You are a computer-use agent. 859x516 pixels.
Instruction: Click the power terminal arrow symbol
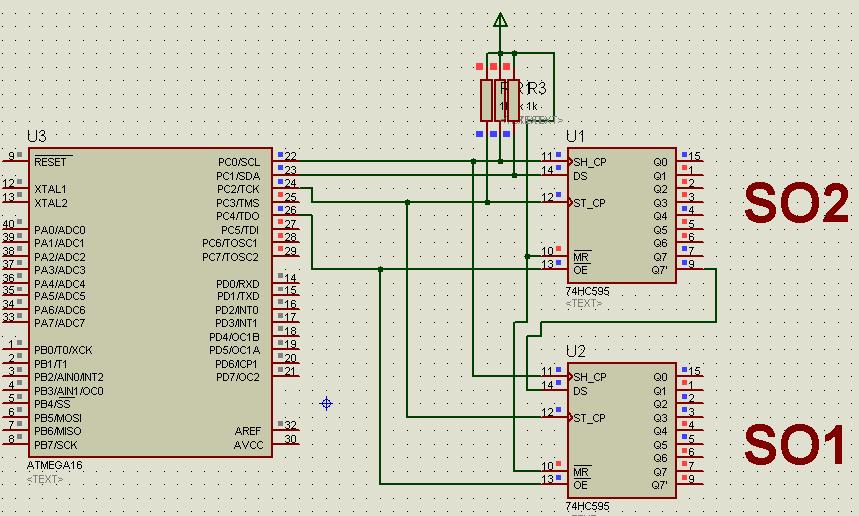tap(500, 20)
